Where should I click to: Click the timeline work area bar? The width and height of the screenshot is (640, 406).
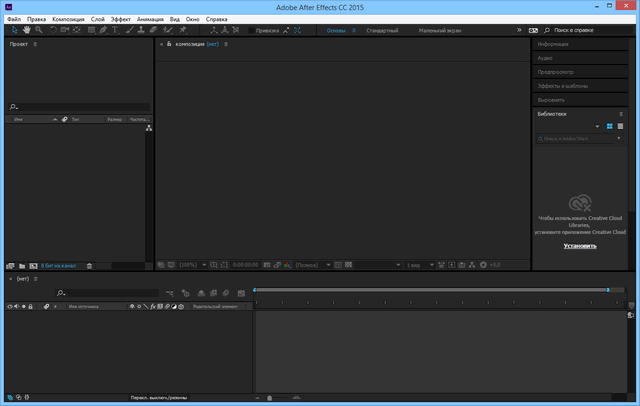[x=430, y=290]
